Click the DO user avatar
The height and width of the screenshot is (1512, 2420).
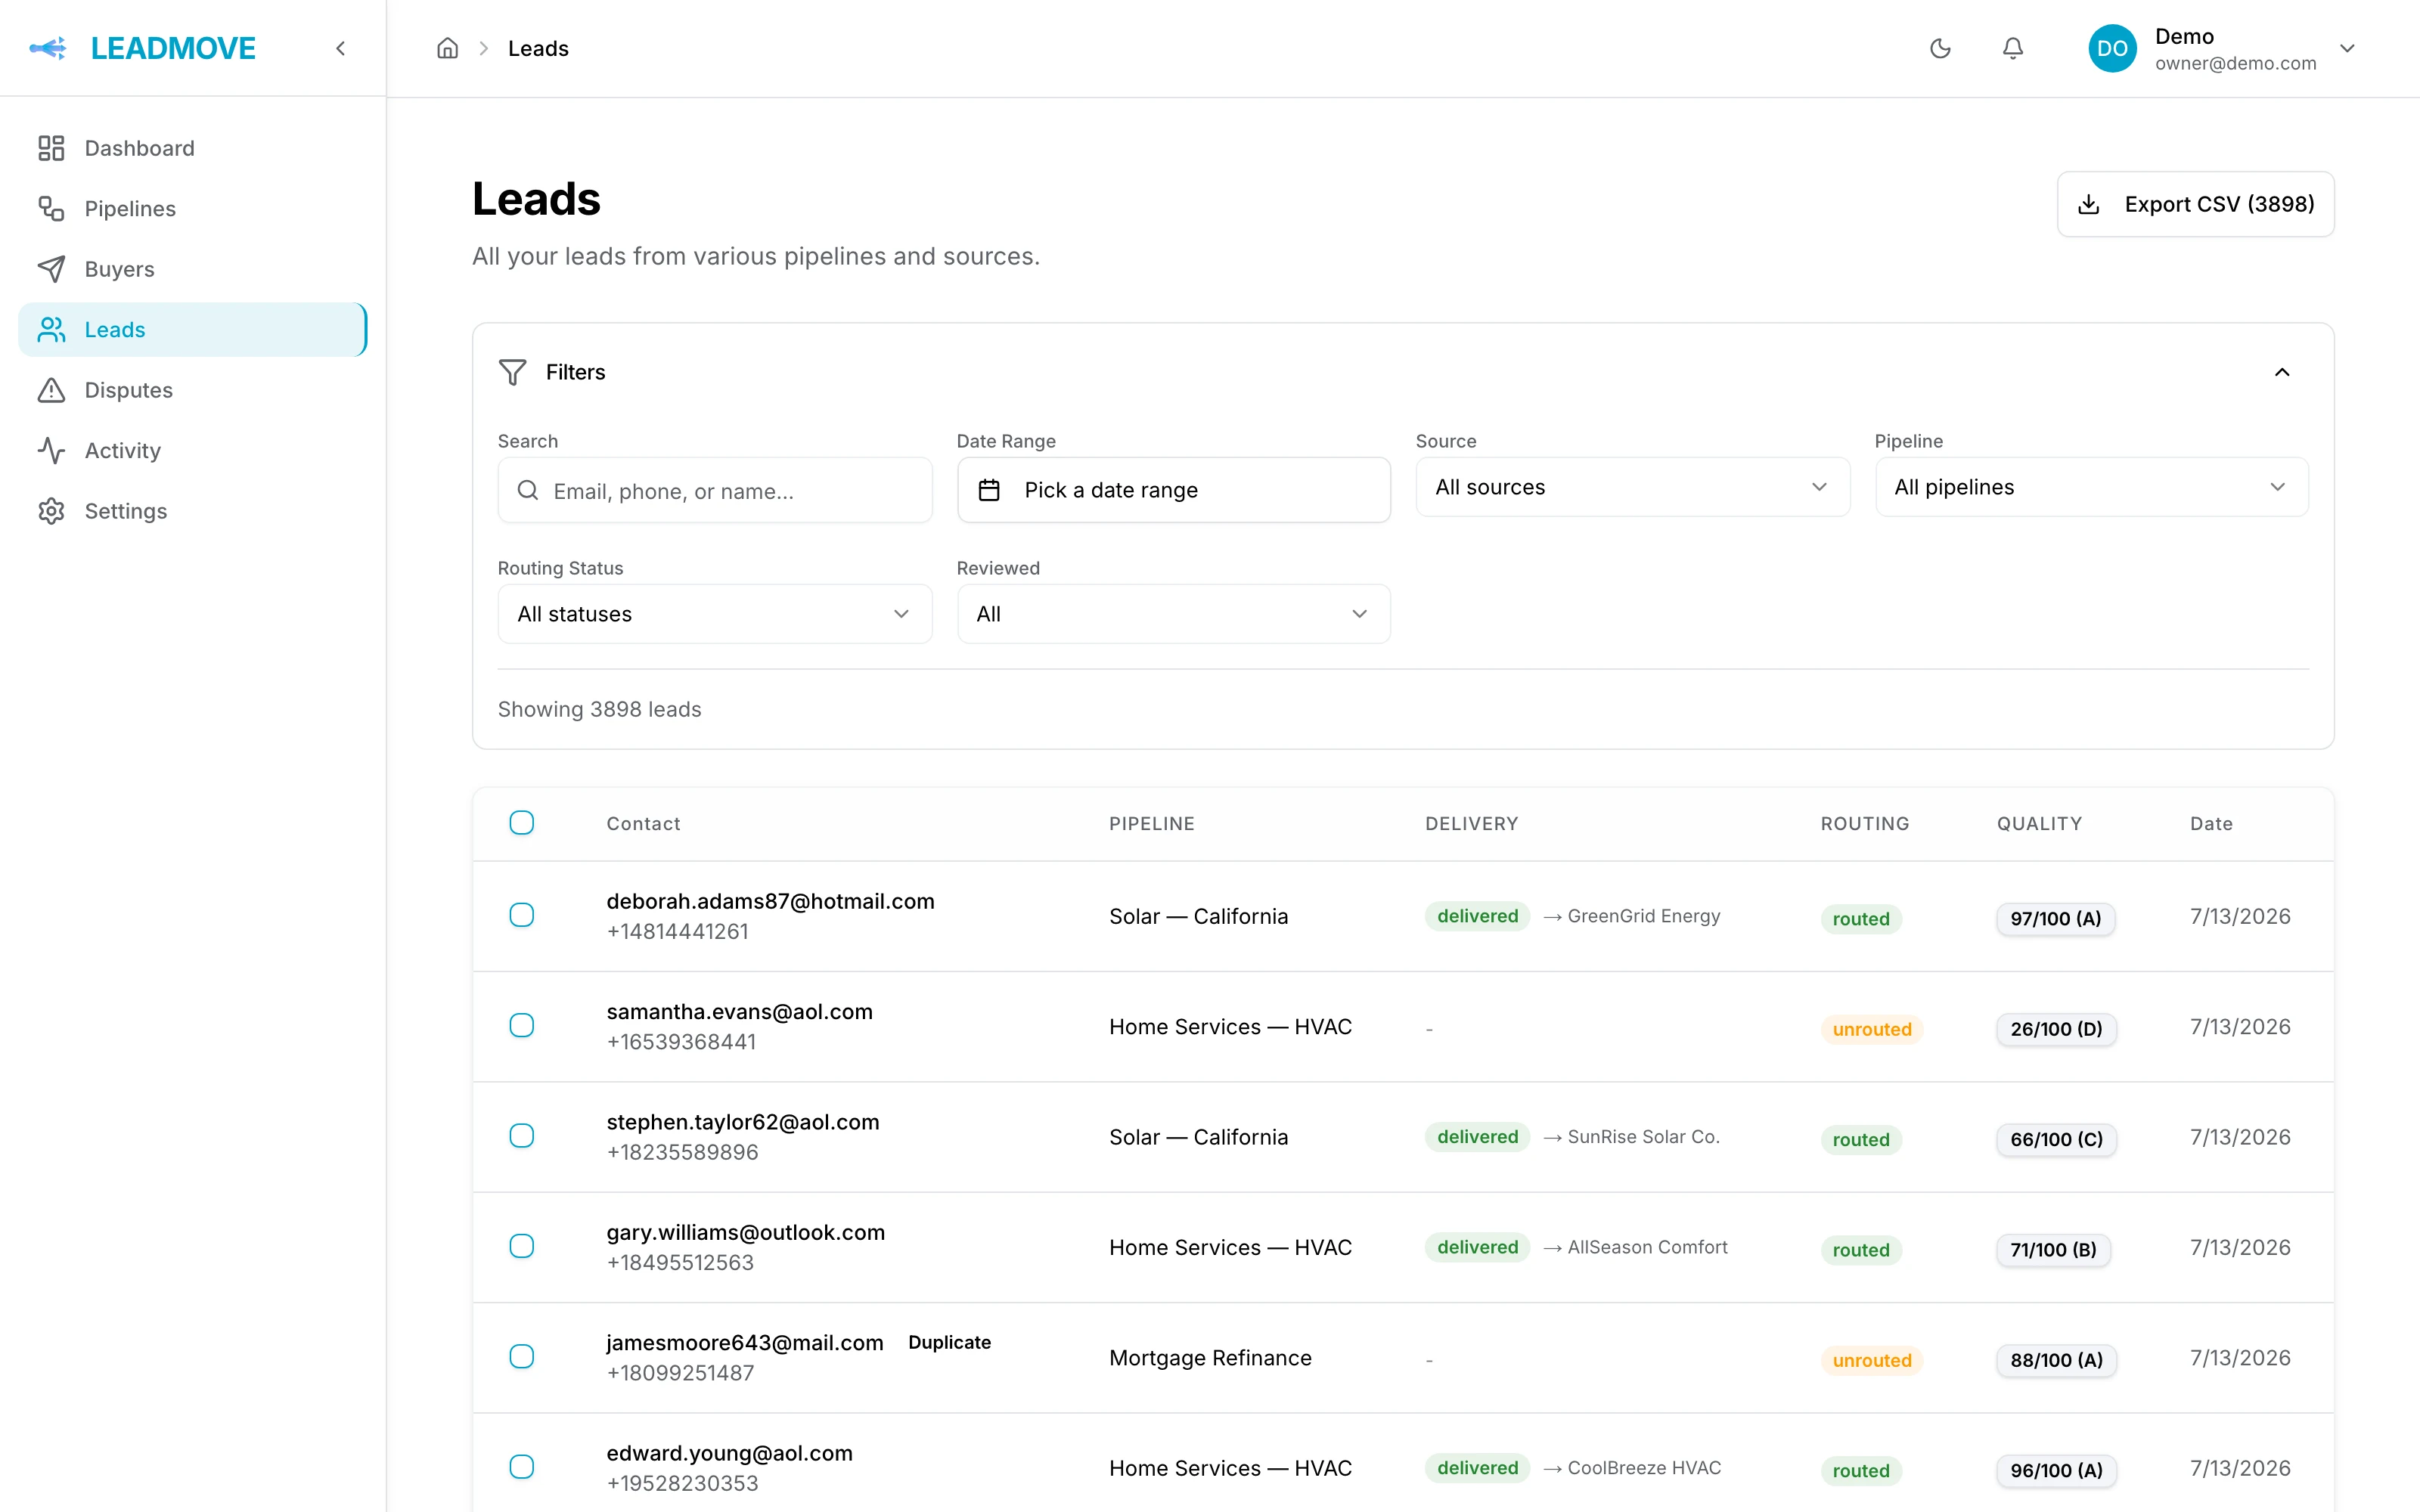[x=2112, y=48]
